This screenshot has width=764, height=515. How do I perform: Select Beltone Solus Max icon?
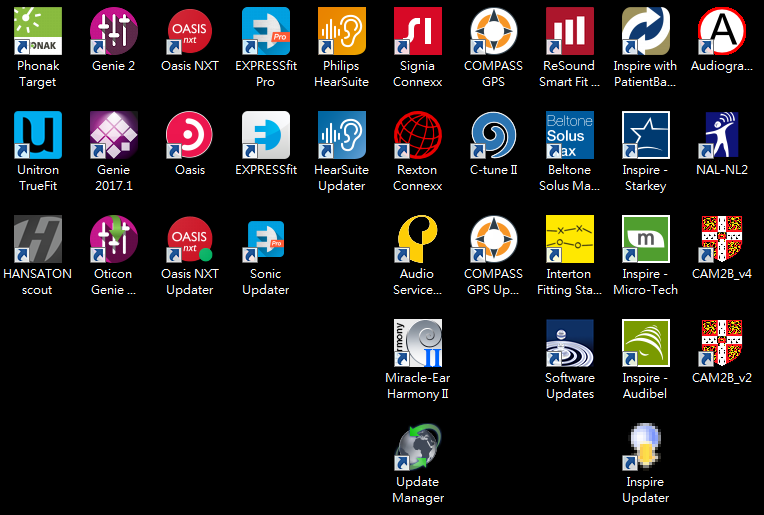click(570, 135)
